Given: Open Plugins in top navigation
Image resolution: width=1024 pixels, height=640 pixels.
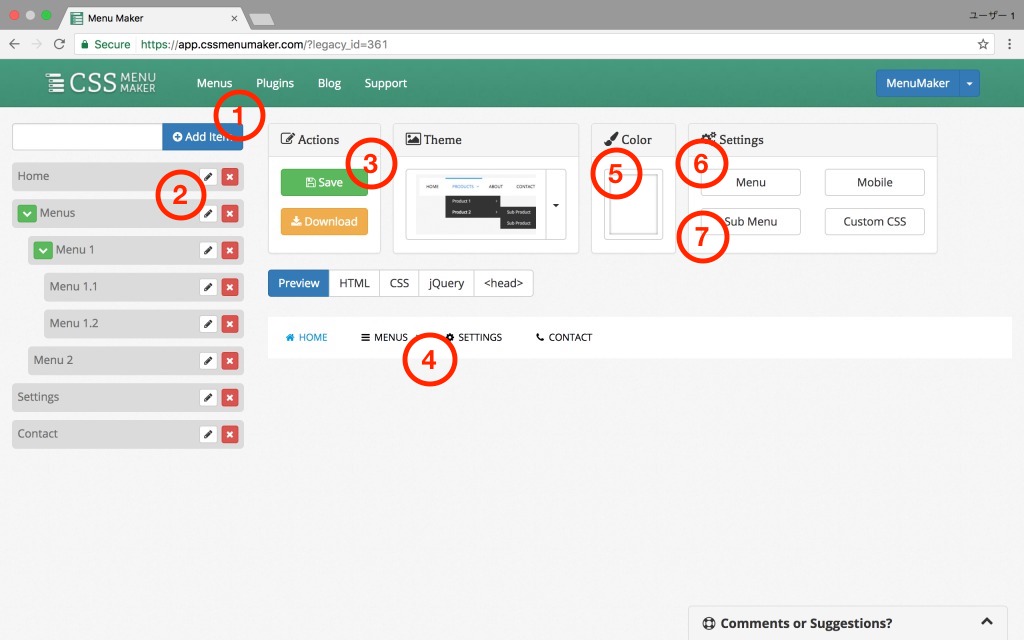Looking at the screenshot, I should 275,83.
